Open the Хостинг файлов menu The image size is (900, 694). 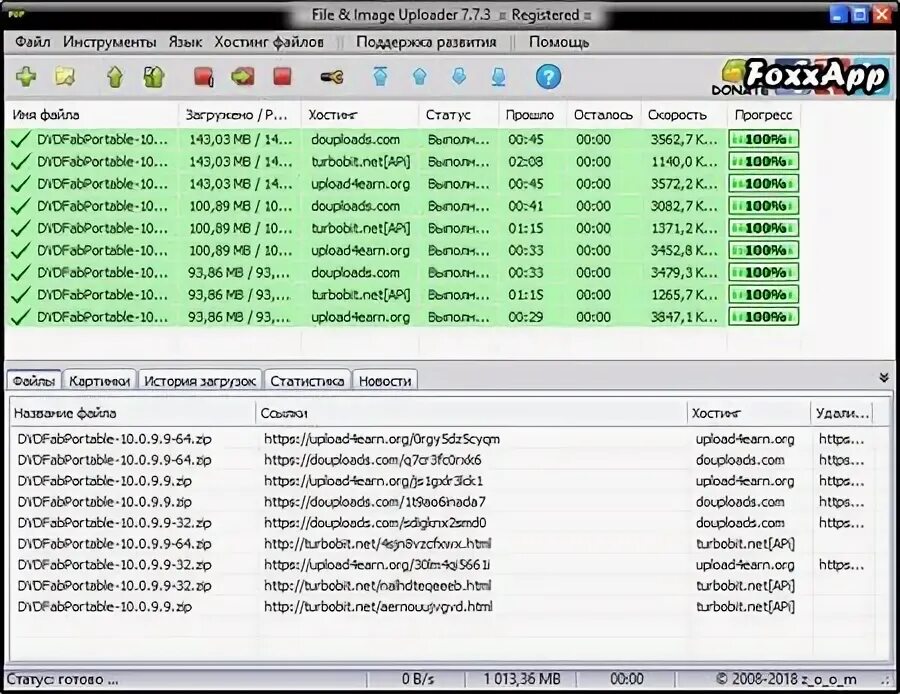point(269,42)
